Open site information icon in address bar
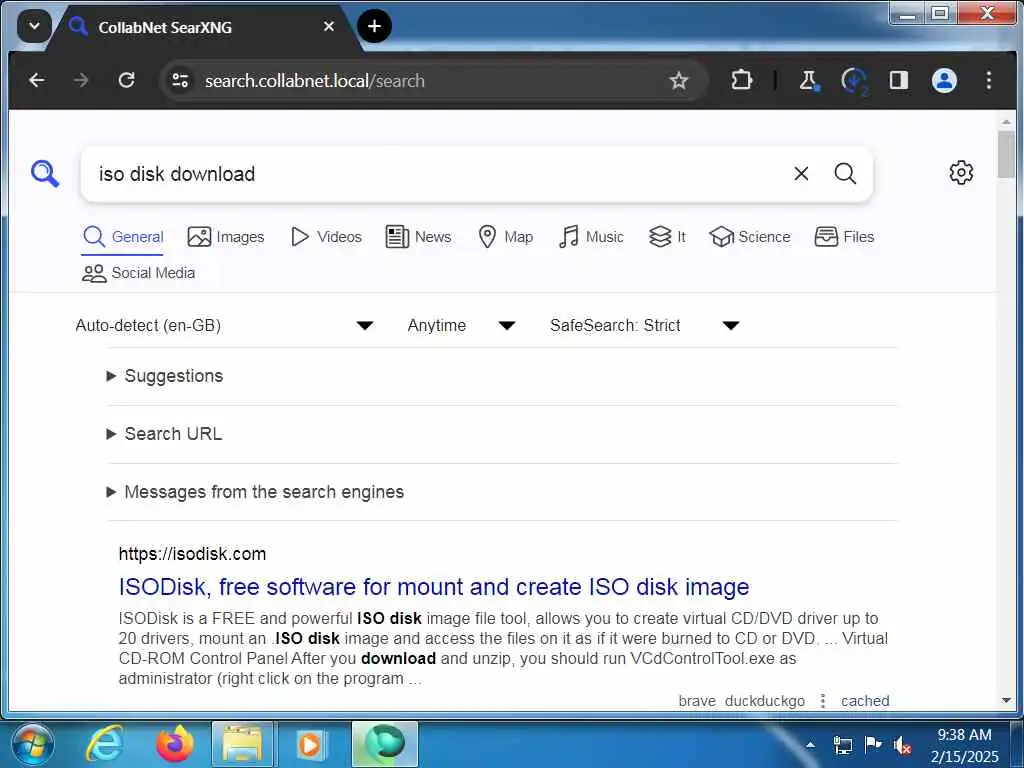The width and height of the screenshot is (1024, 768). click(180, 80)
